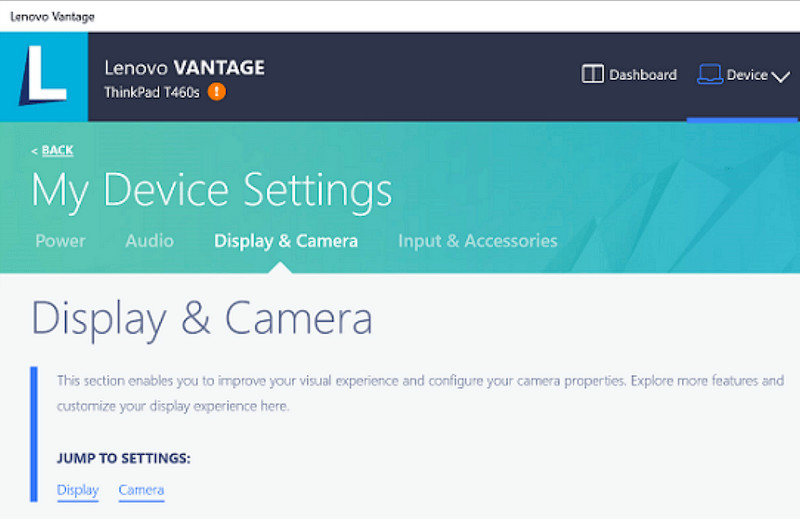Click the section description paragraph text

tap(420, 393)
